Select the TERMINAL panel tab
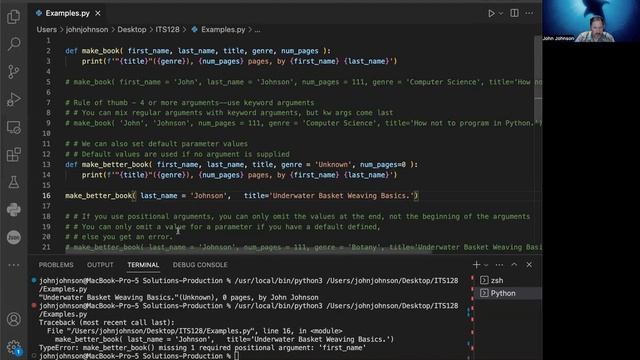 tap(143, 265)
